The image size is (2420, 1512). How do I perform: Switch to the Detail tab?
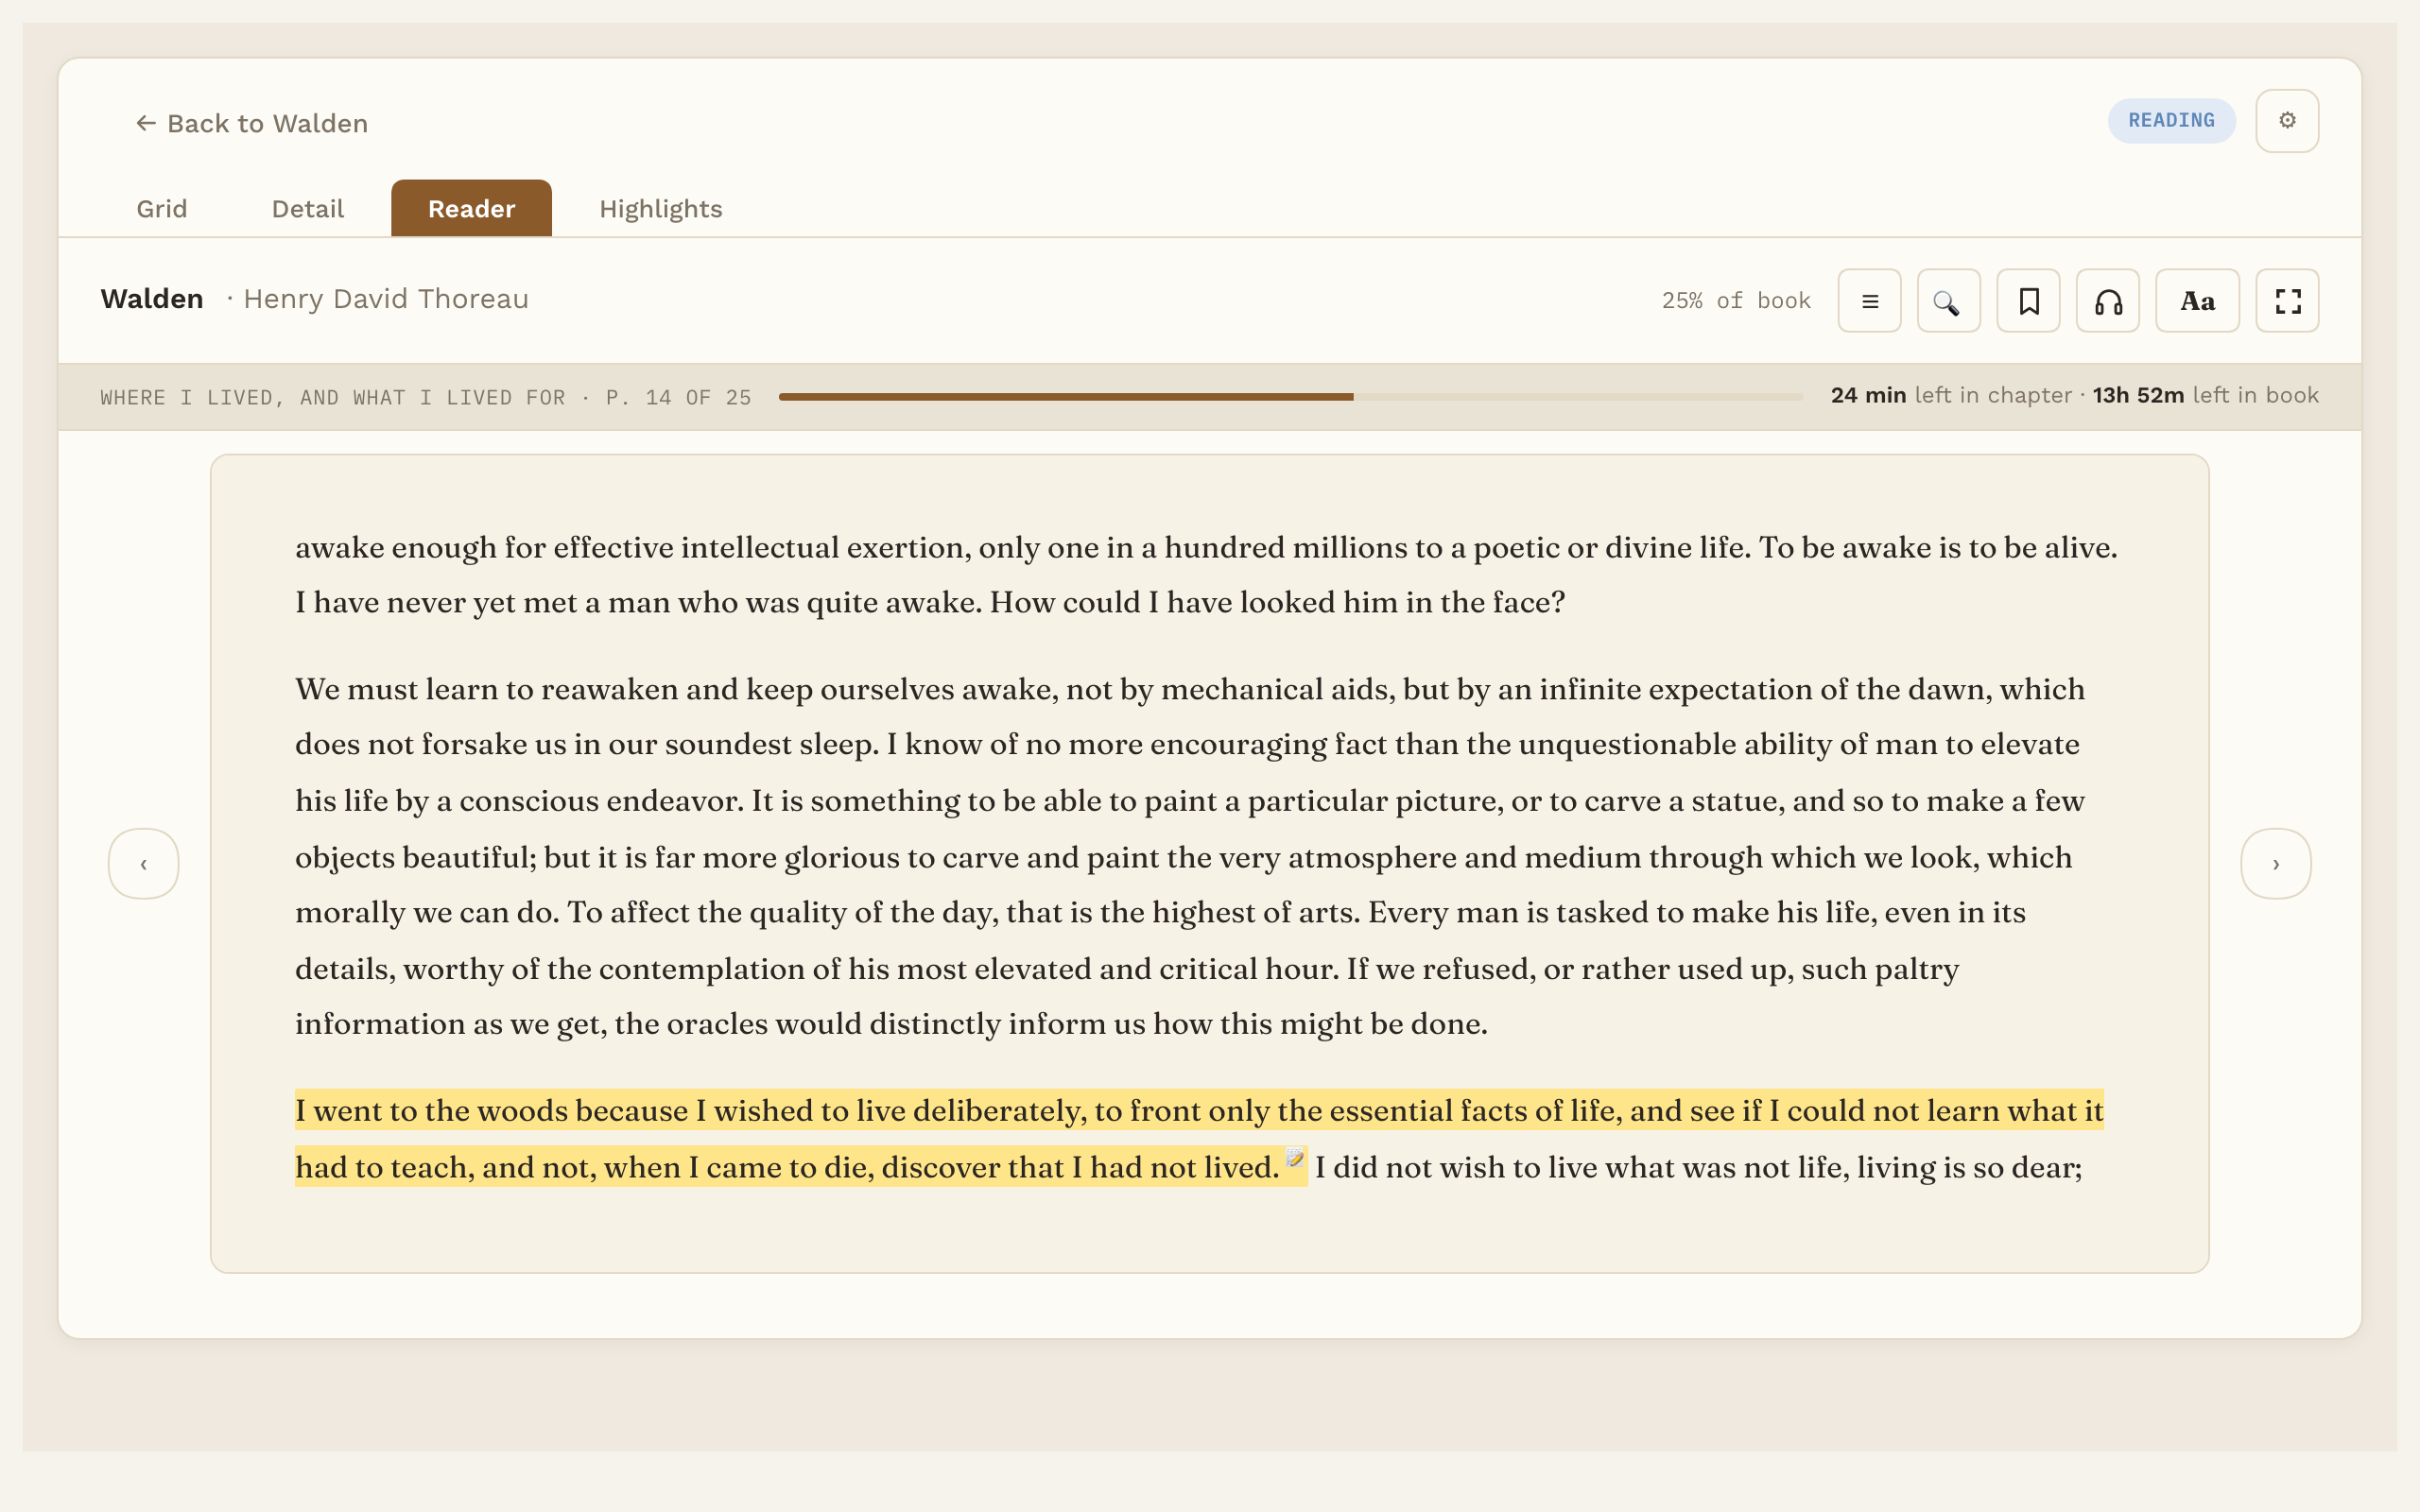[x=308, y=209]
